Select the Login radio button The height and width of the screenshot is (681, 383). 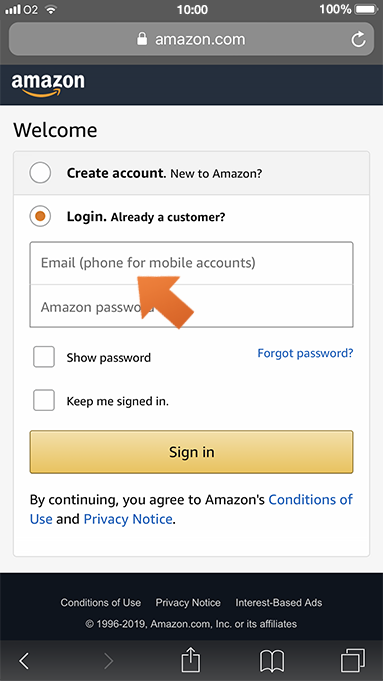coord(40,216)
